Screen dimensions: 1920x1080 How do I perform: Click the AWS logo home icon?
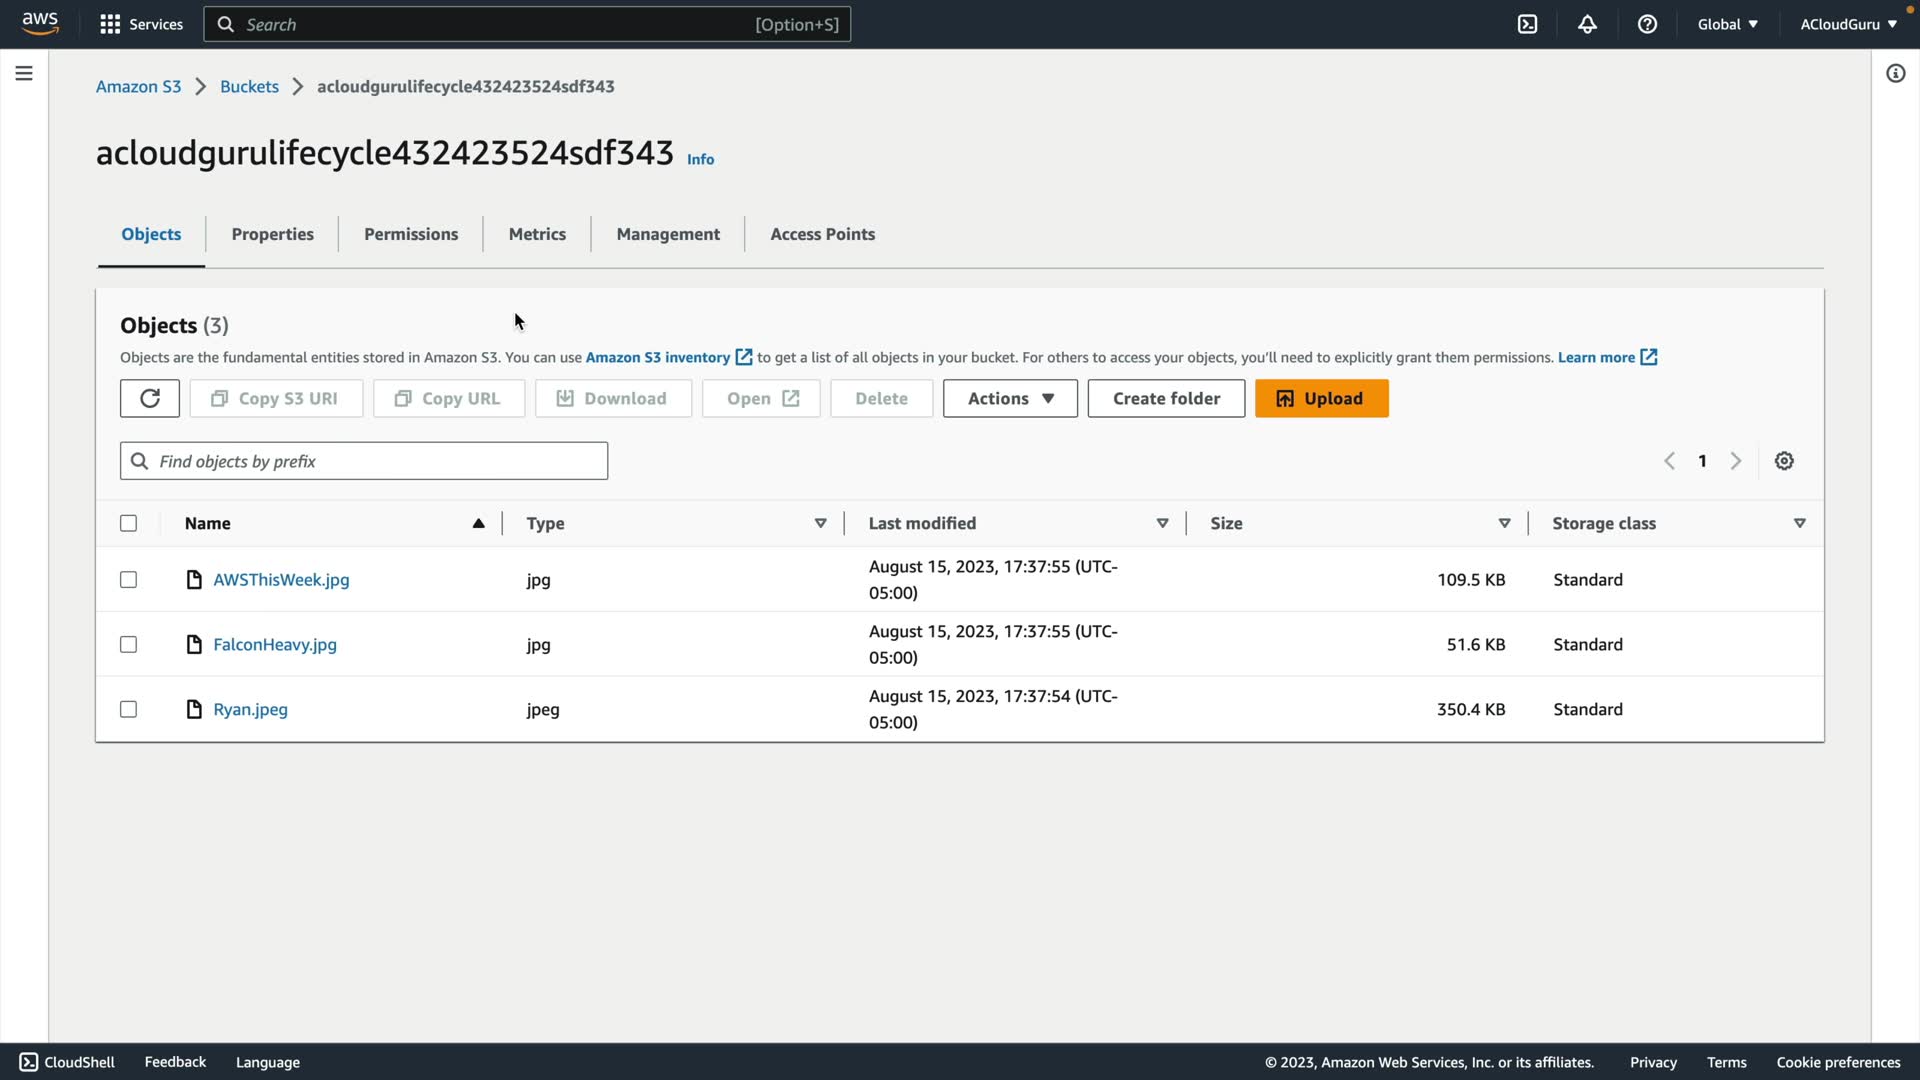click(40, 24)
